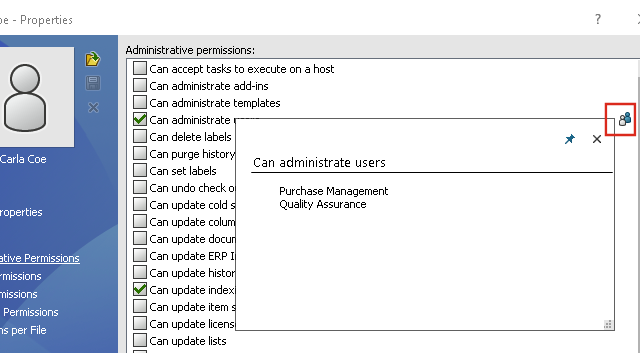This screenshot has width=640, height=360.
Task: Open Administrative Permissions link in sidebar
Action: point(40,258)
